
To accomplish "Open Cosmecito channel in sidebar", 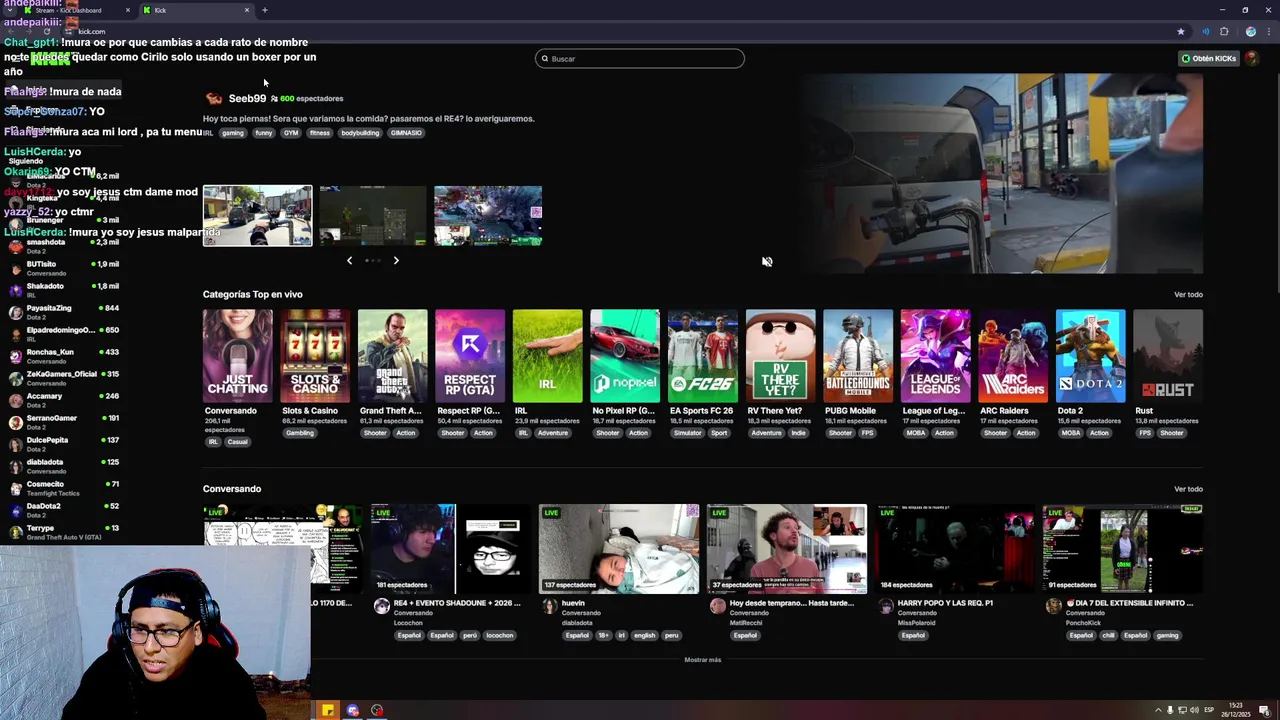I will (62, 488).
